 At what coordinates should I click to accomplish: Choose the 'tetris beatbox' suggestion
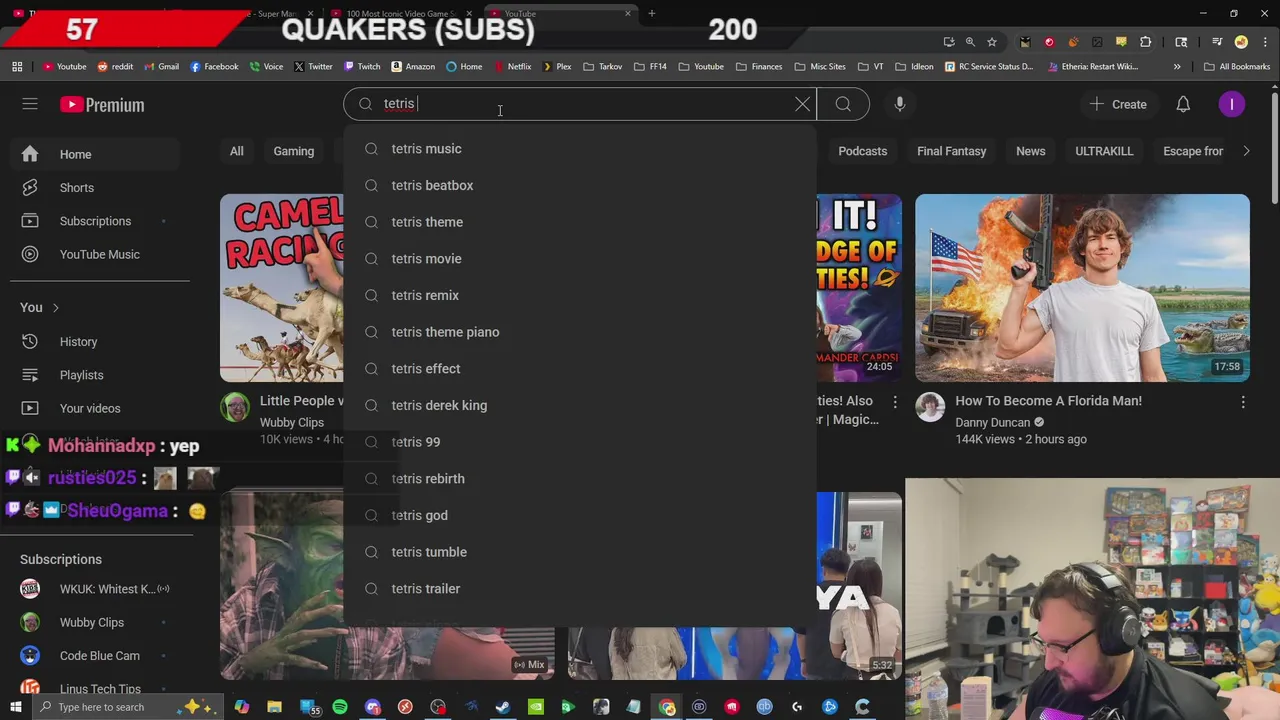580,185
